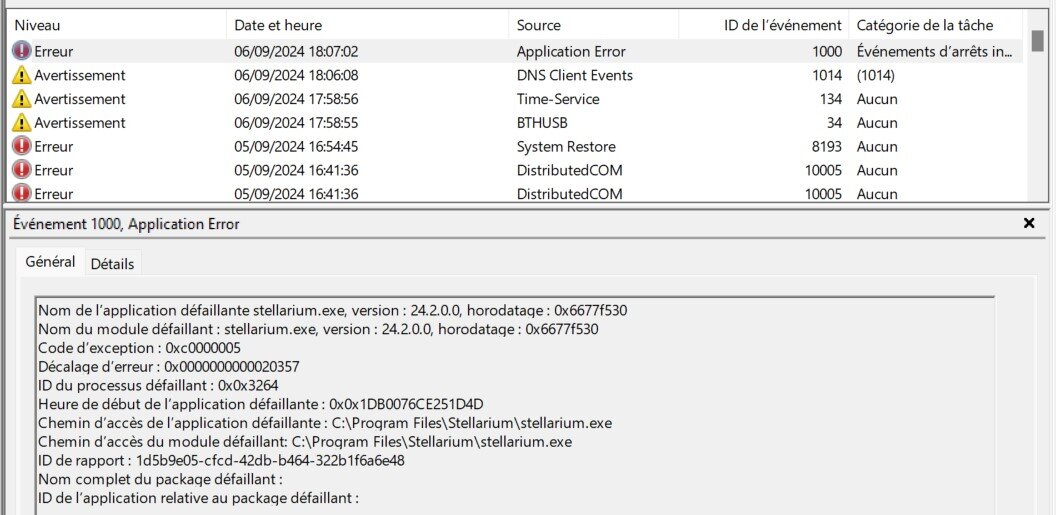Click the warning icon for DNS Client Events
Image resolution: width=1056 pixels, height=515 pixels.
coord(21,75)
